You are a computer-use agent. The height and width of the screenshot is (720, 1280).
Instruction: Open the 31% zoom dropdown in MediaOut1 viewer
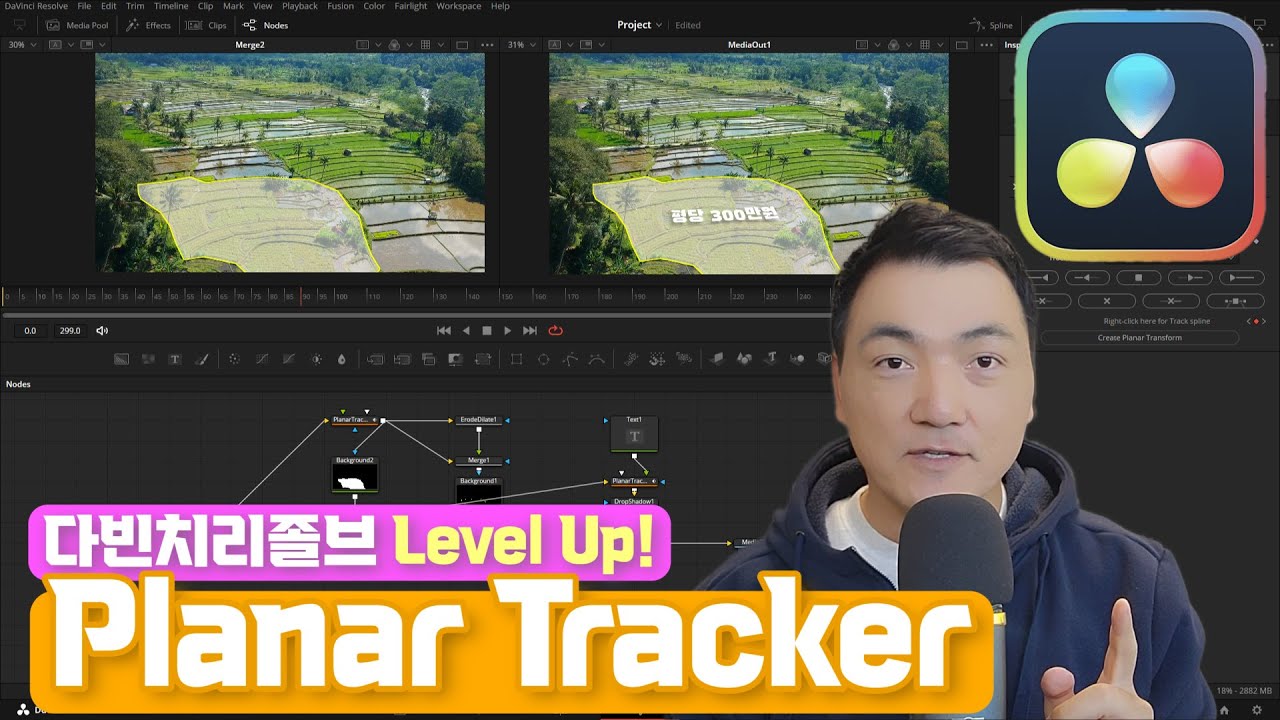coord(520,45)
